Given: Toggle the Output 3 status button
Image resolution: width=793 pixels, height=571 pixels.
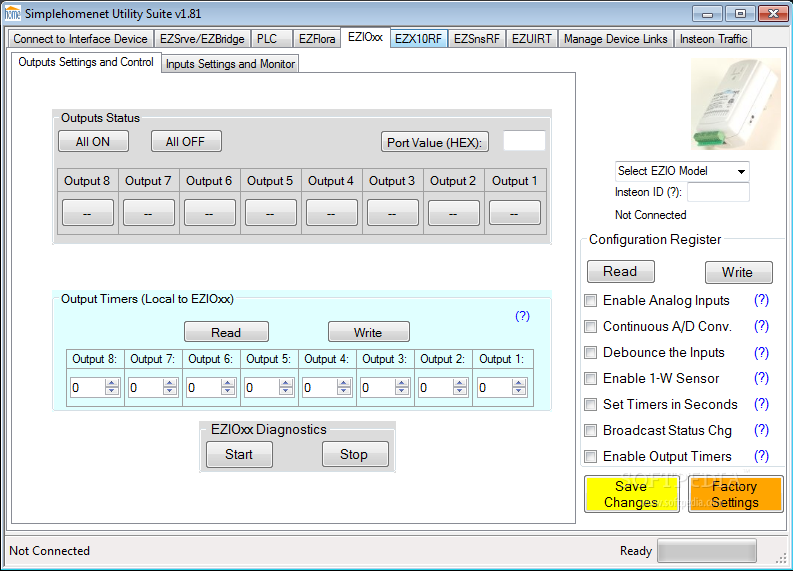Looking at the screenshot, I should 392,213.
